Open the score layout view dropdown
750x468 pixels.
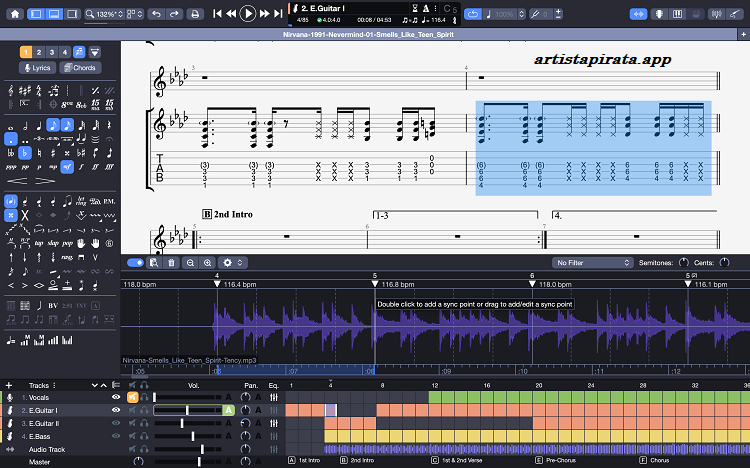135,14
